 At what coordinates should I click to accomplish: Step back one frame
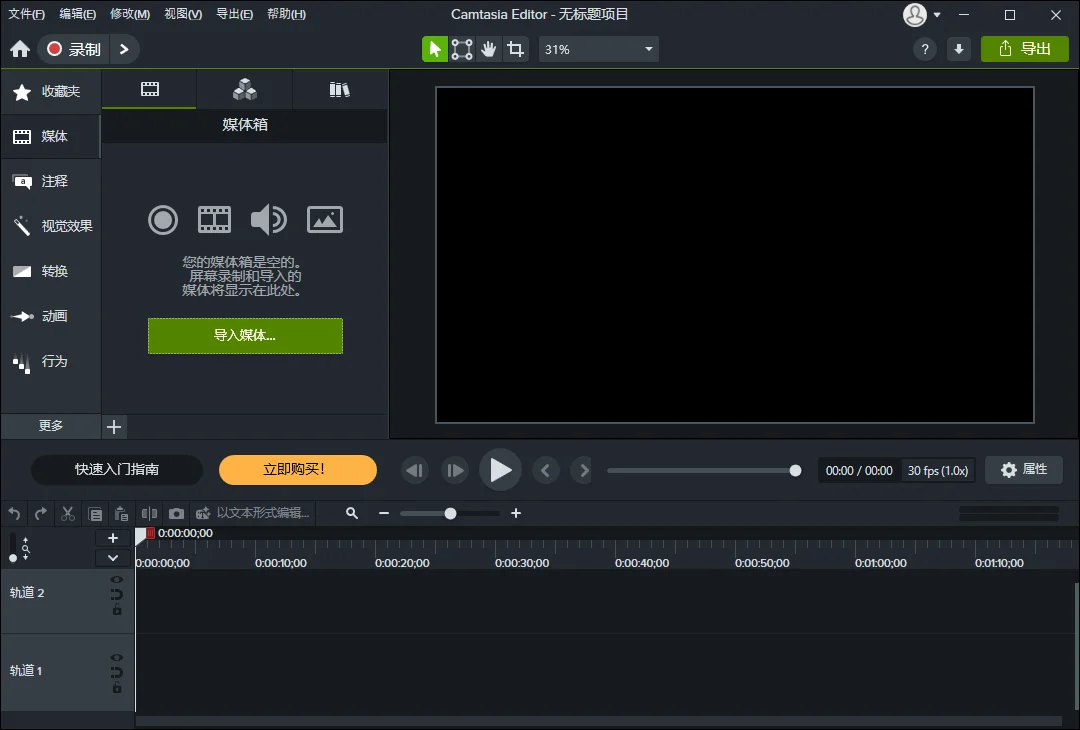click(415, 470)
